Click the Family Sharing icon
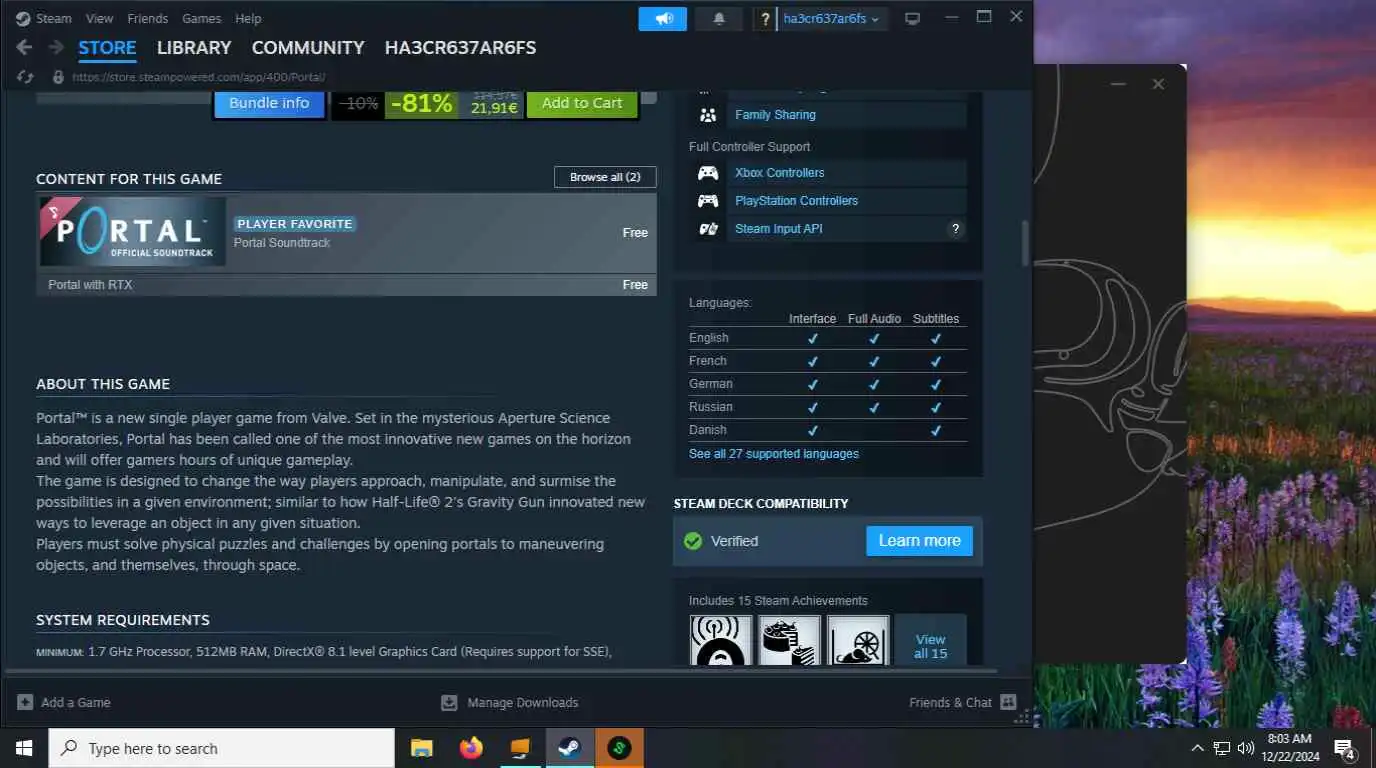 click(708, 115)
